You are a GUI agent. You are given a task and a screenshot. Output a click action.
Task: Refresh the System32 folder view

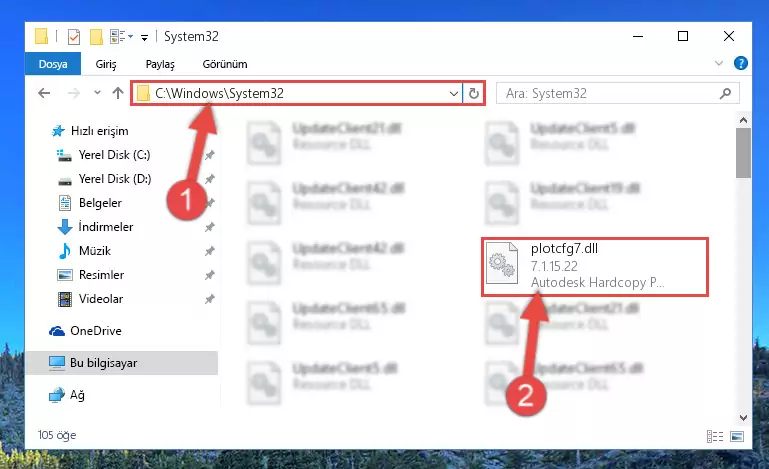click(473, 93)
